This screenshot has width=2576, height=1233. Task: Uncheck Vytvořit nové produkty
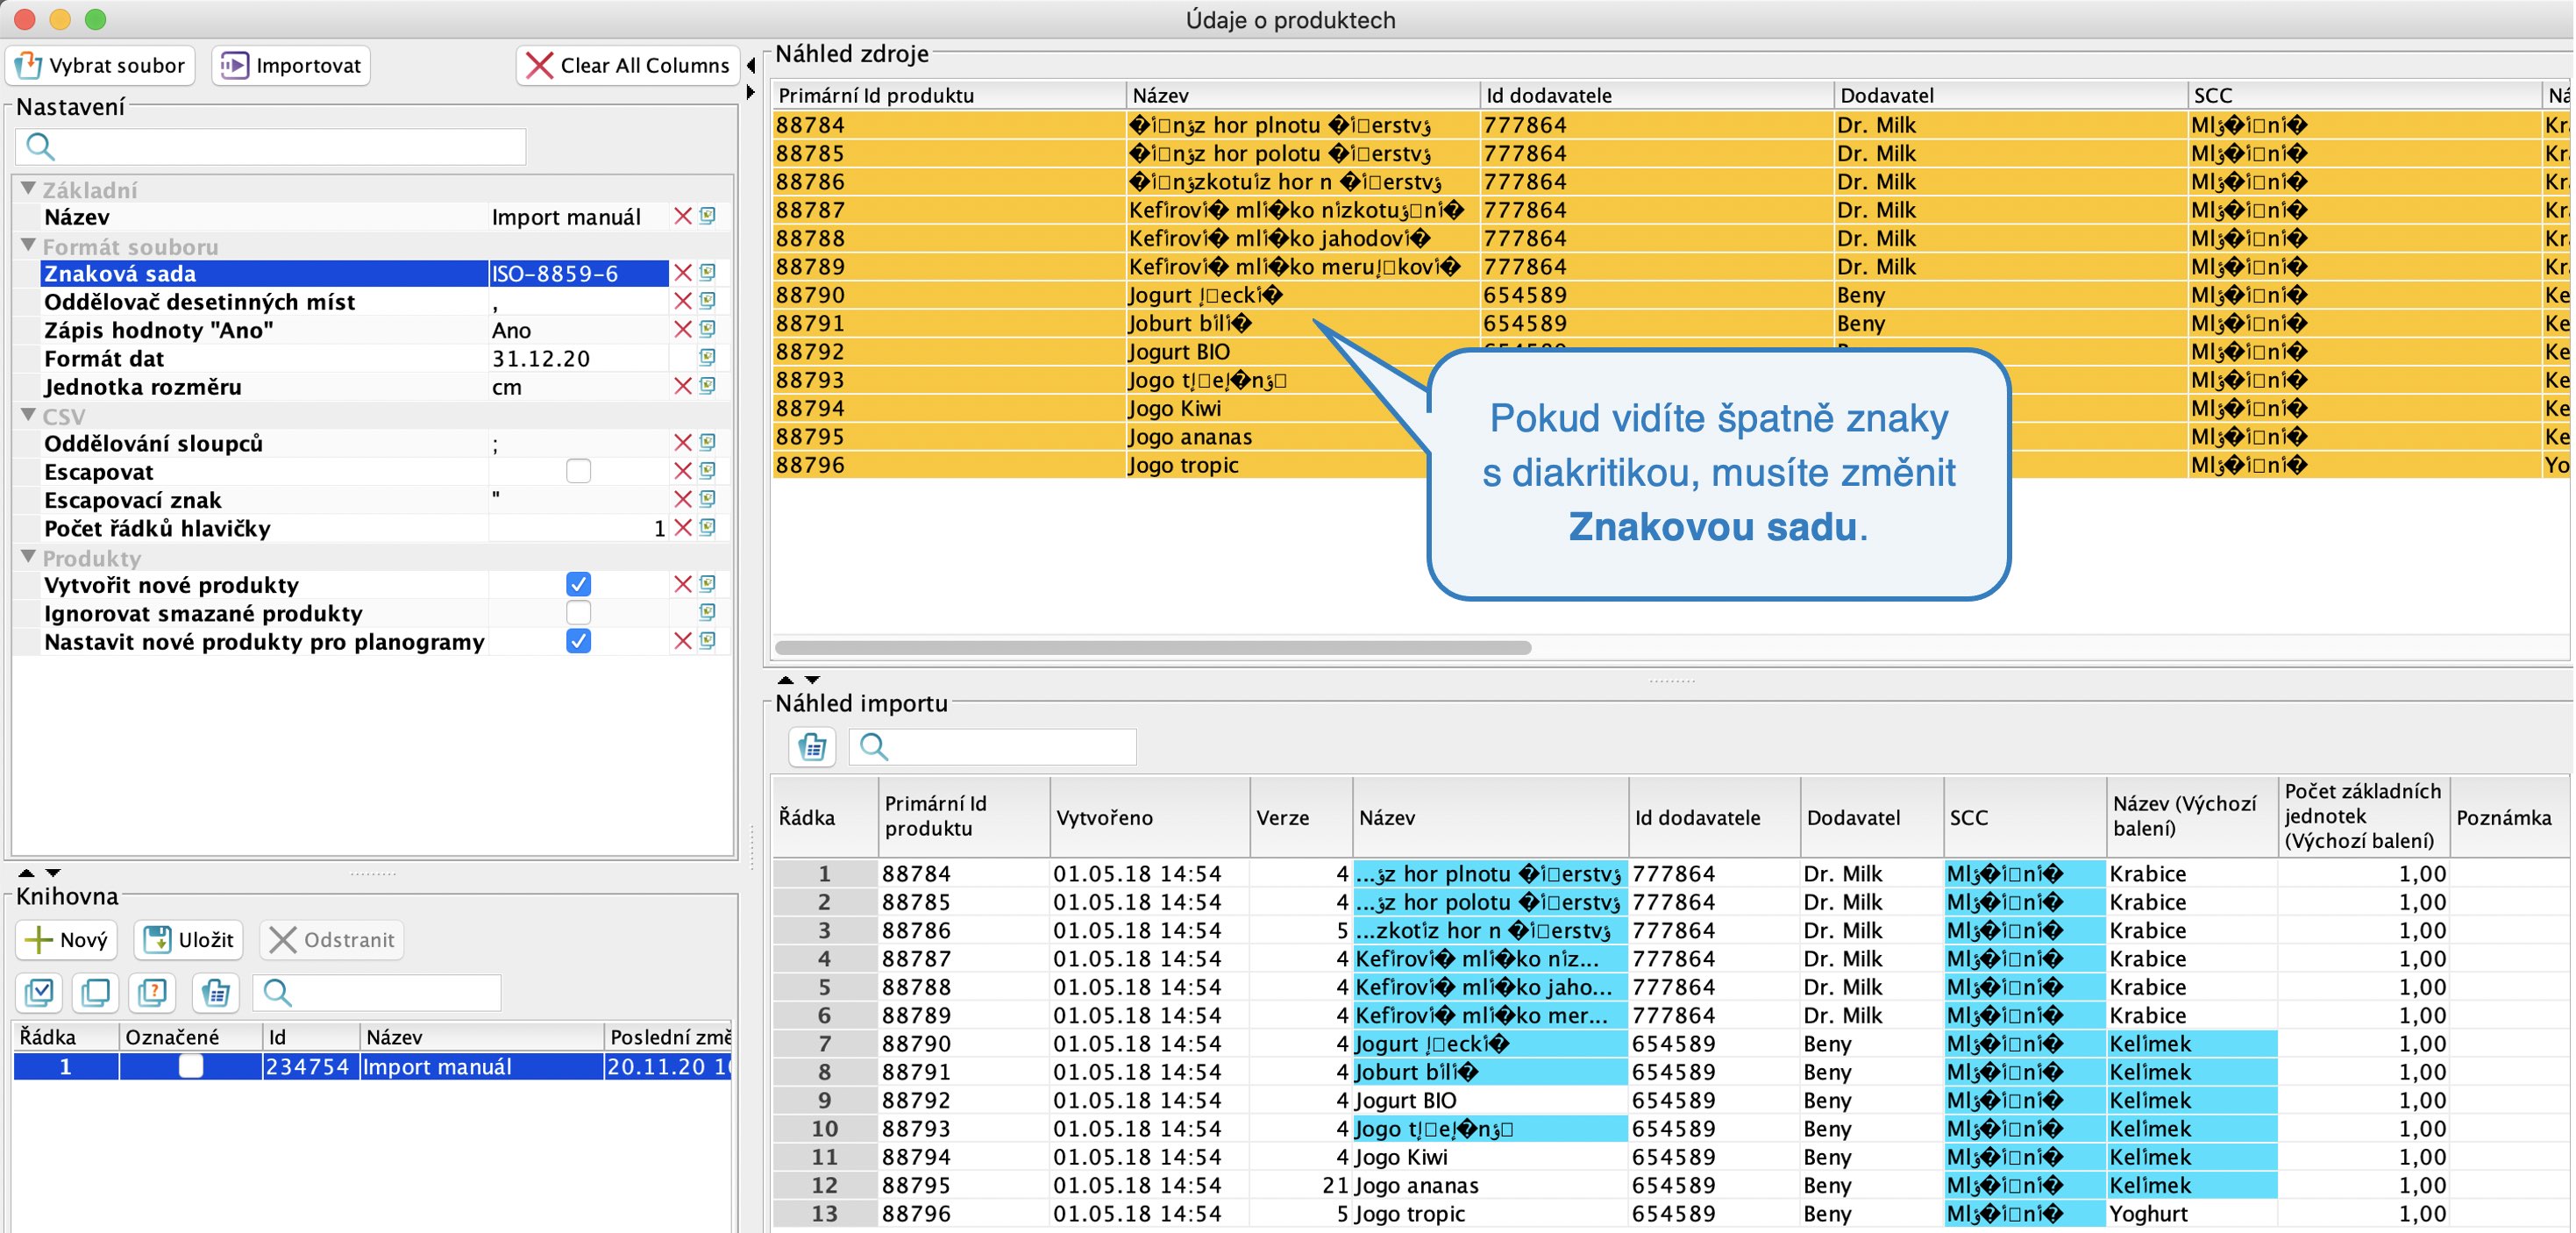[x=578, y=584]
